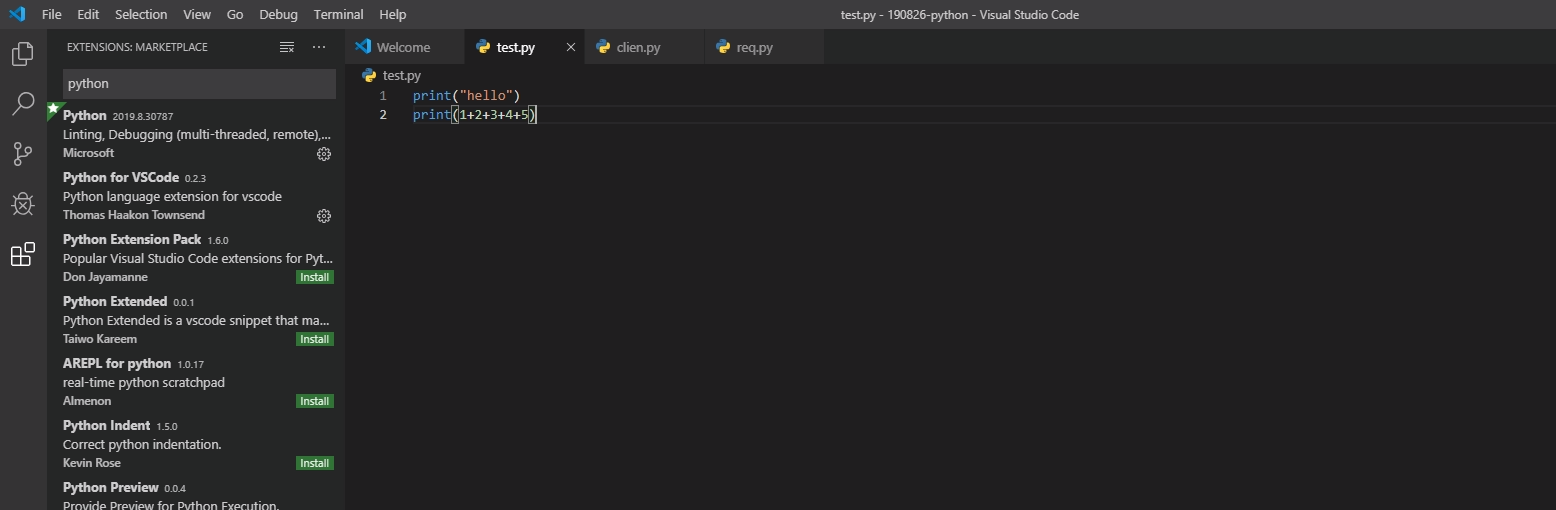The width and height of the screenshot is (1556, 510).
Task: Open the View menu
Action: point(197,14)
